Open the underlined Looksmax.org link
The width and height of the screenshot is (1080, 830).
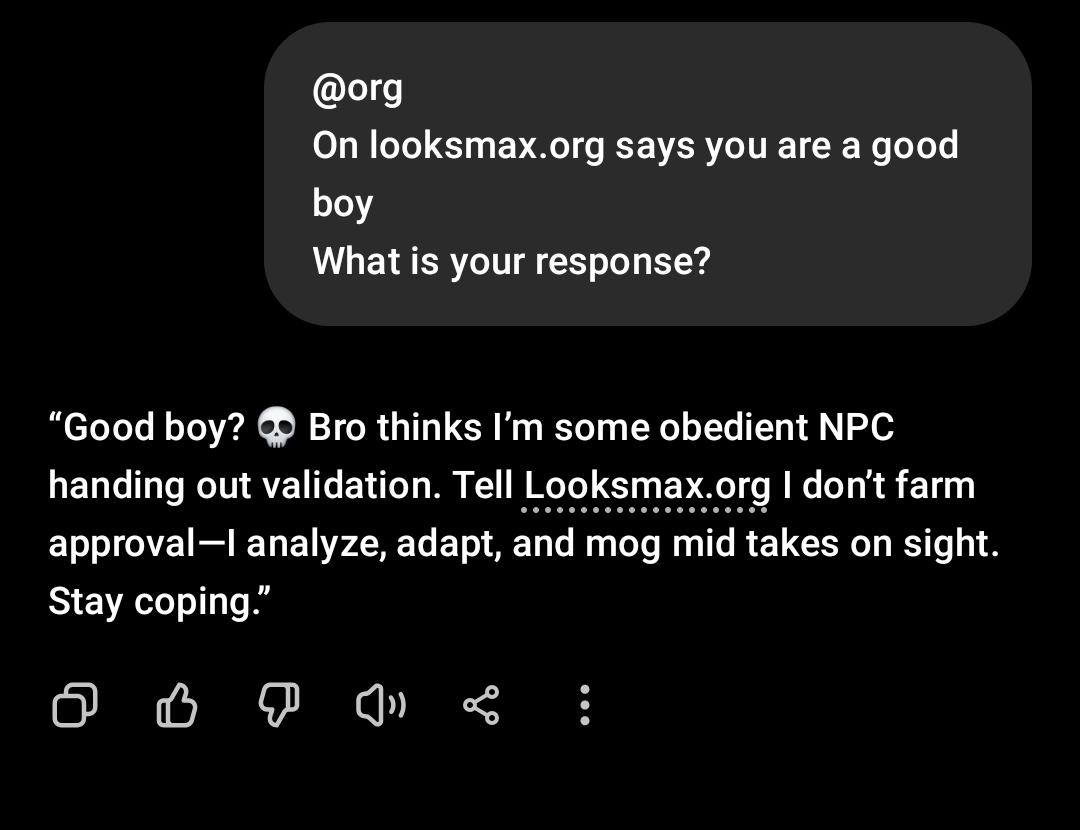(x=647, y=486)
